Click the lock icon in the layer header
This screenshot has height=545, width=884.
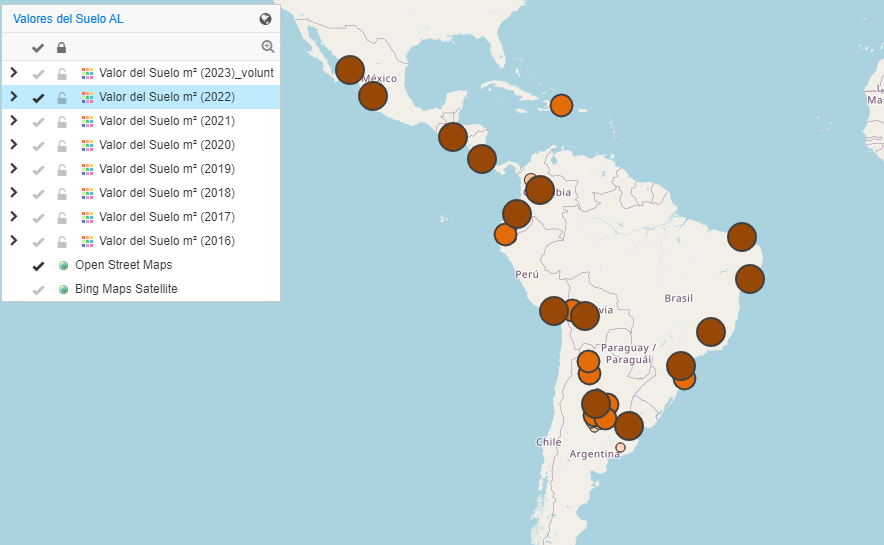click(x=62, y=48)
